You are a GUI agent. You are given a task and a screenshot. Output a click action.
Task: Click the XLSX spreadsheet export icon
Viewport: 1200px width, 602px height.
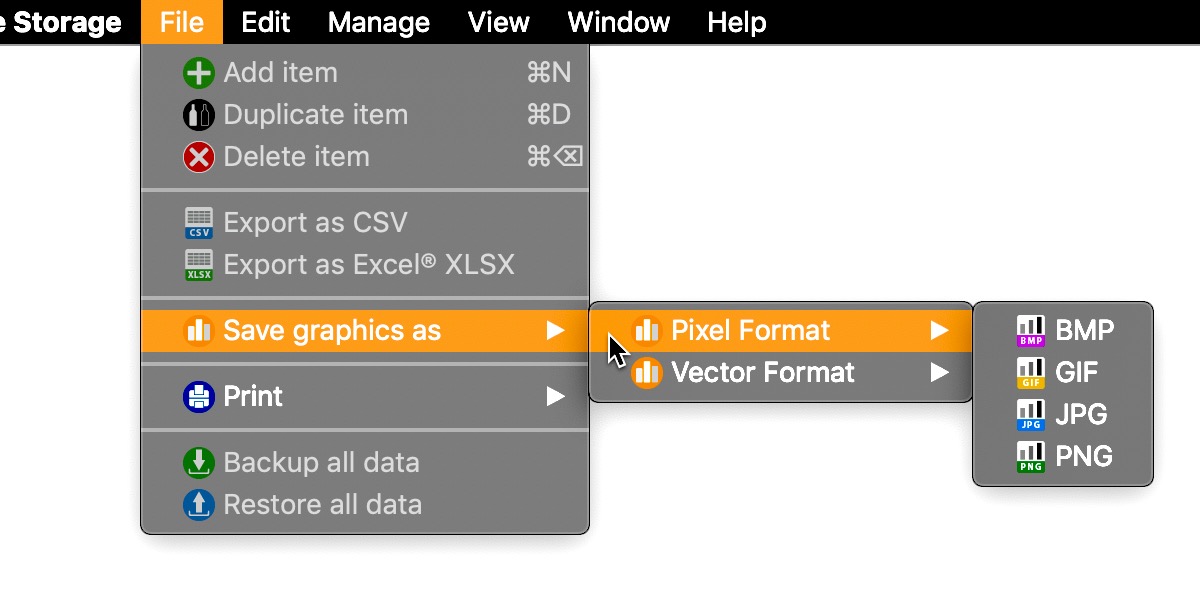199,265
